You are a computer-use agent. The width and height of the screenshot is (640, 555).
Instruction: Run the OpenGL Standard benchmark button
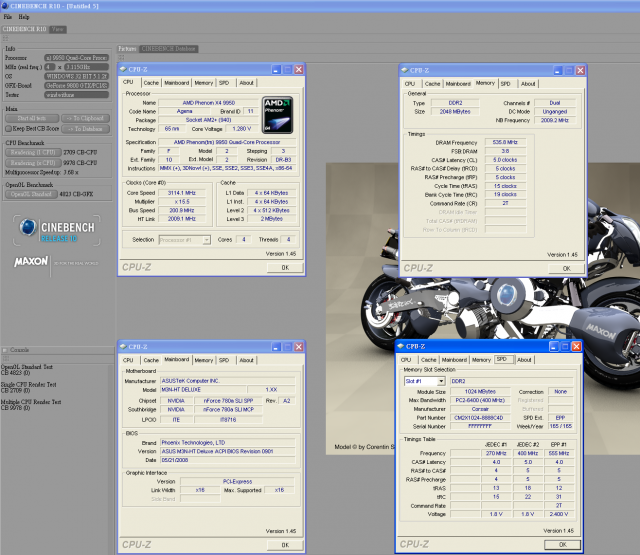[31, 194]
